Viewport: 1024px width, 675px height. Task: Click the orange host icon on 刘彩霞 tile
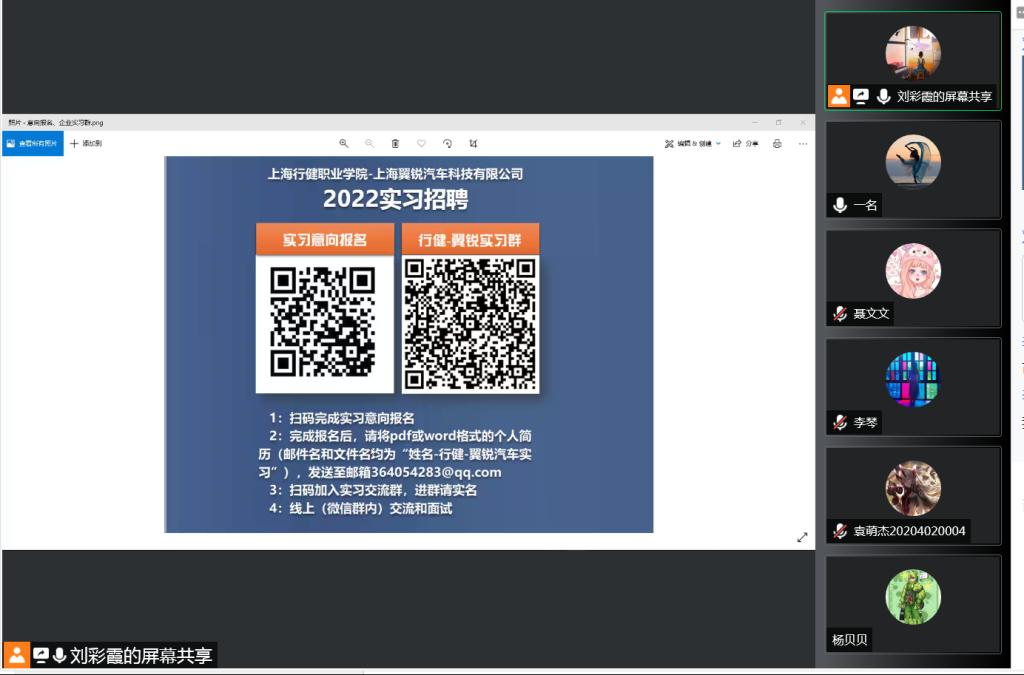838,96
